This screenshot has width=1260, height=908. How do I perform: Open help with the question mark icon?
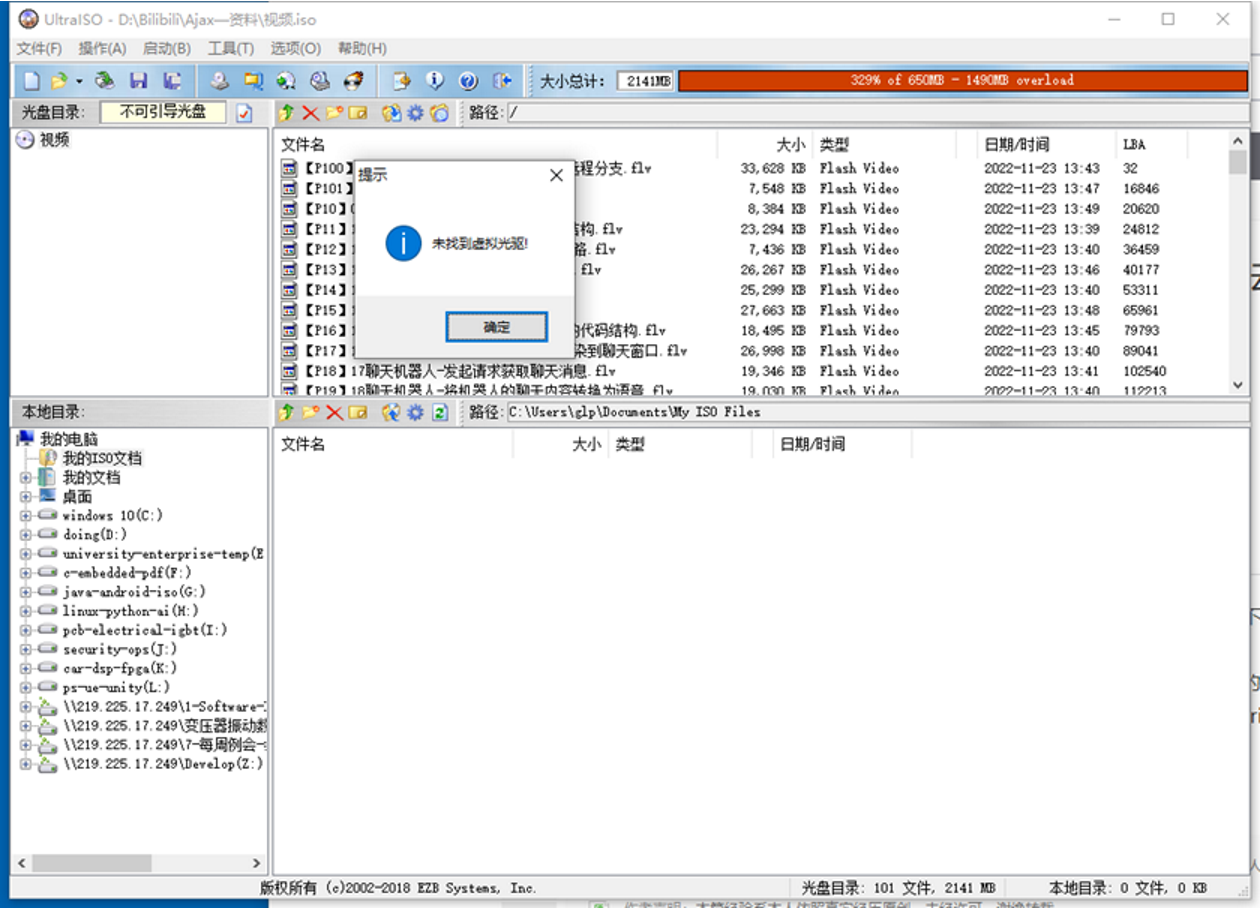click(x=468, y=81)
